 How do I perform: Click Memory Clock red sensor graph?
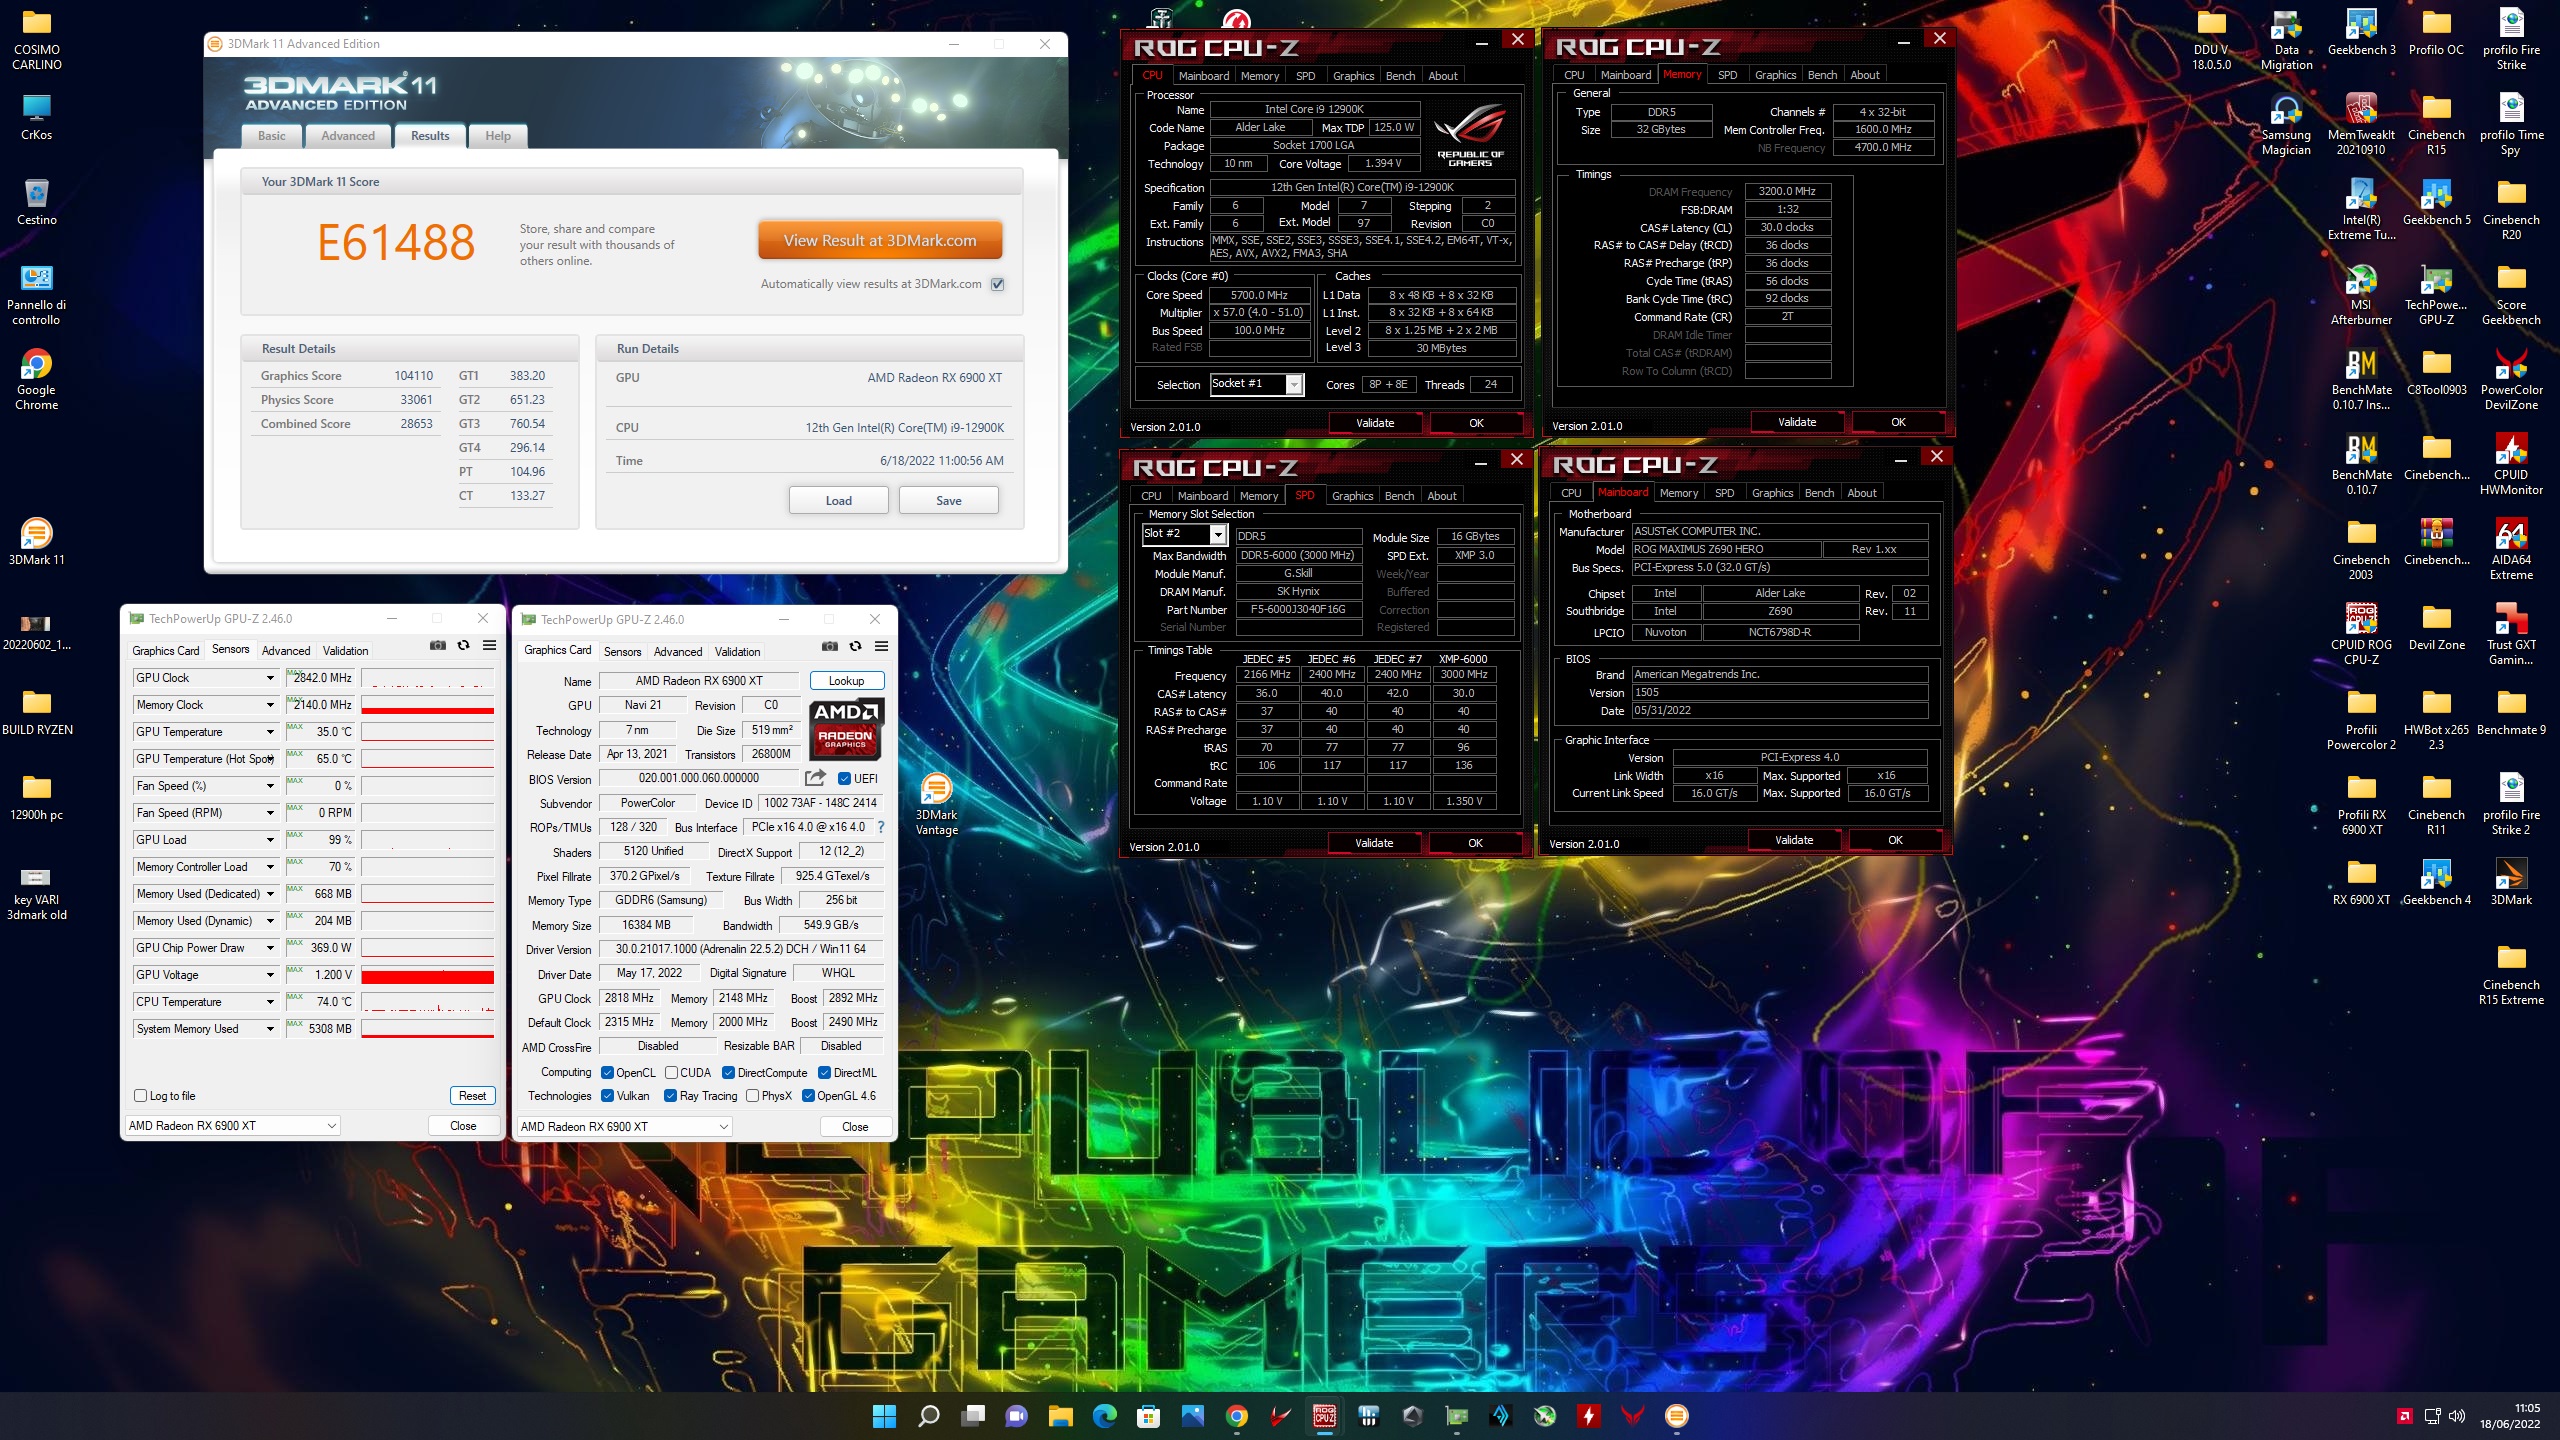(428, 705)
